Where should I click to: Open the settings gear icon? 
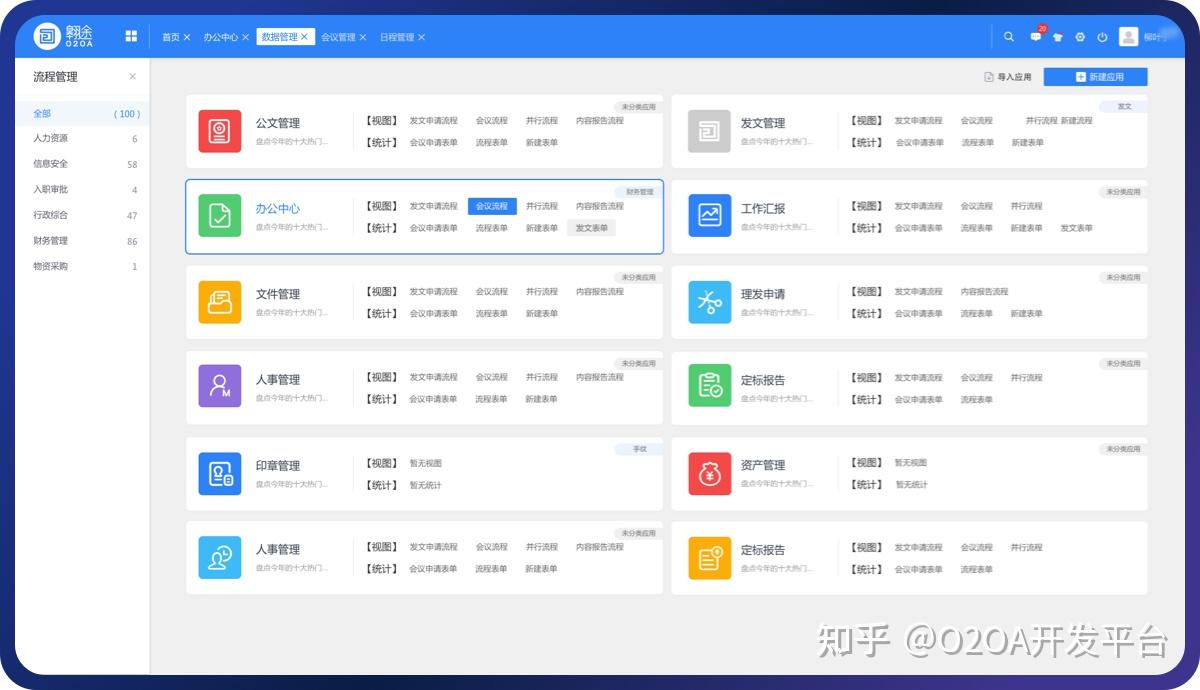pyautogui.click(x=1080, y=37)
